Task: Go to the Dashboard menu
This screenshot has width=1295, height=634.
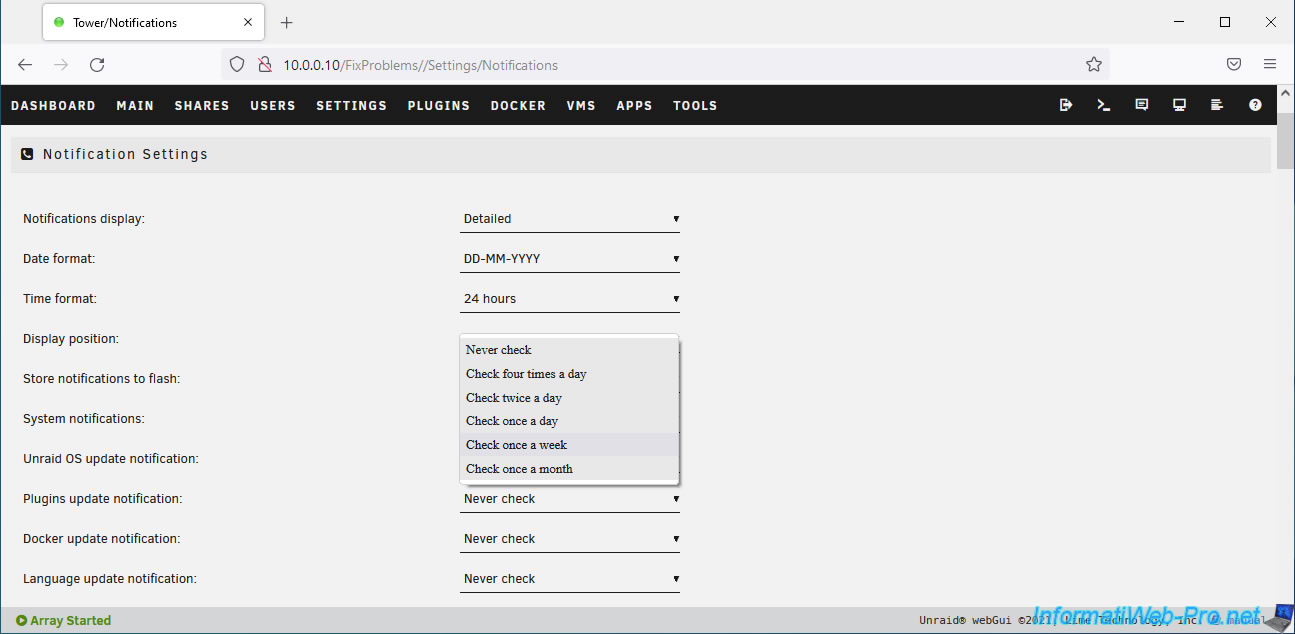Action: [53, 106]
